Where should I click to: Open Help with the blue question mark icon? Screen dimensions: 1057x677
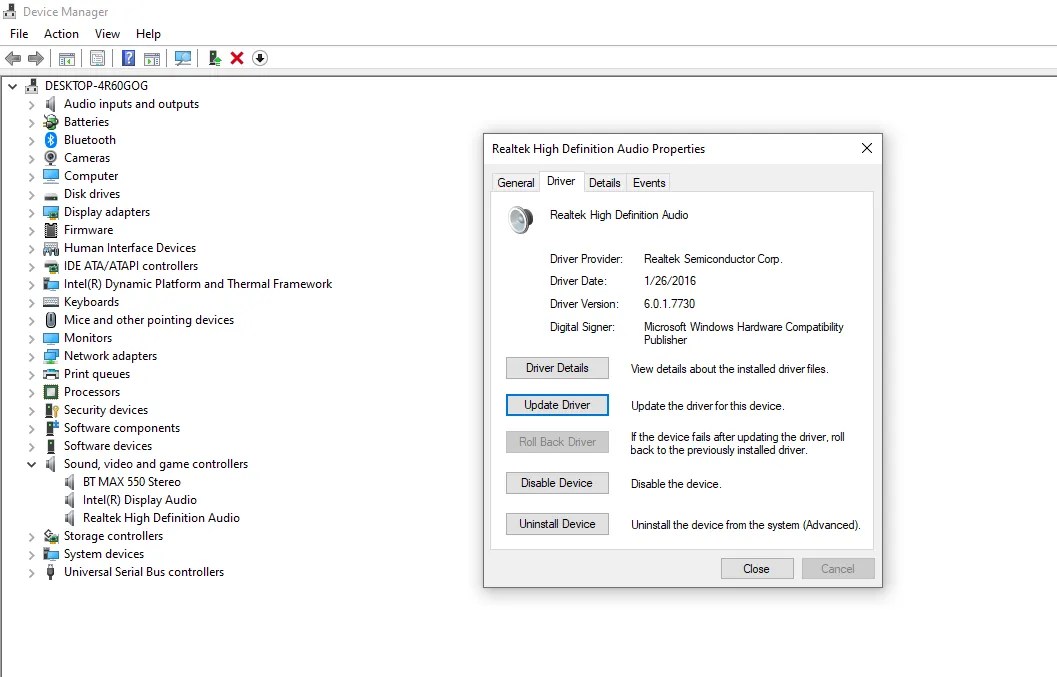point(127,58)
